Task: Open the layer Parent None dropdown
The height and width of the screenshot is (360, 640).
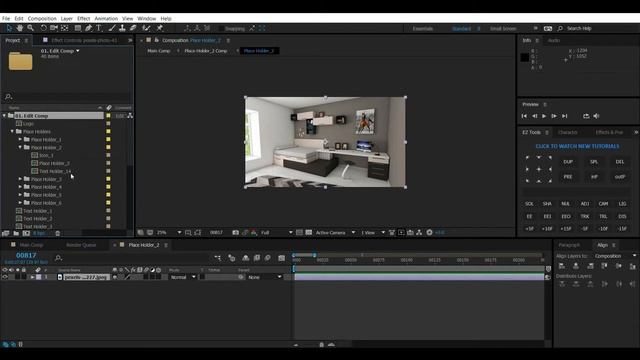Action: [x=265, y=277]
